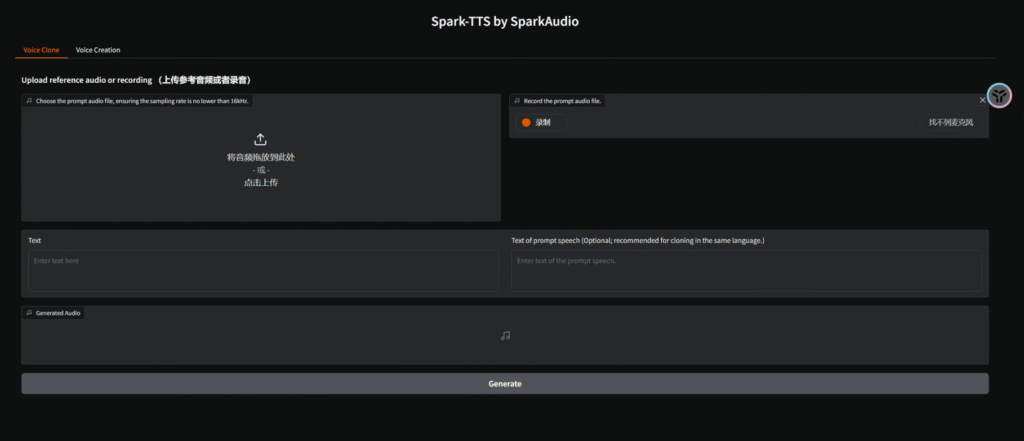1024x441 pixels.
Task: Focus the 'Enter text here' input field
Action: point(263,270)
